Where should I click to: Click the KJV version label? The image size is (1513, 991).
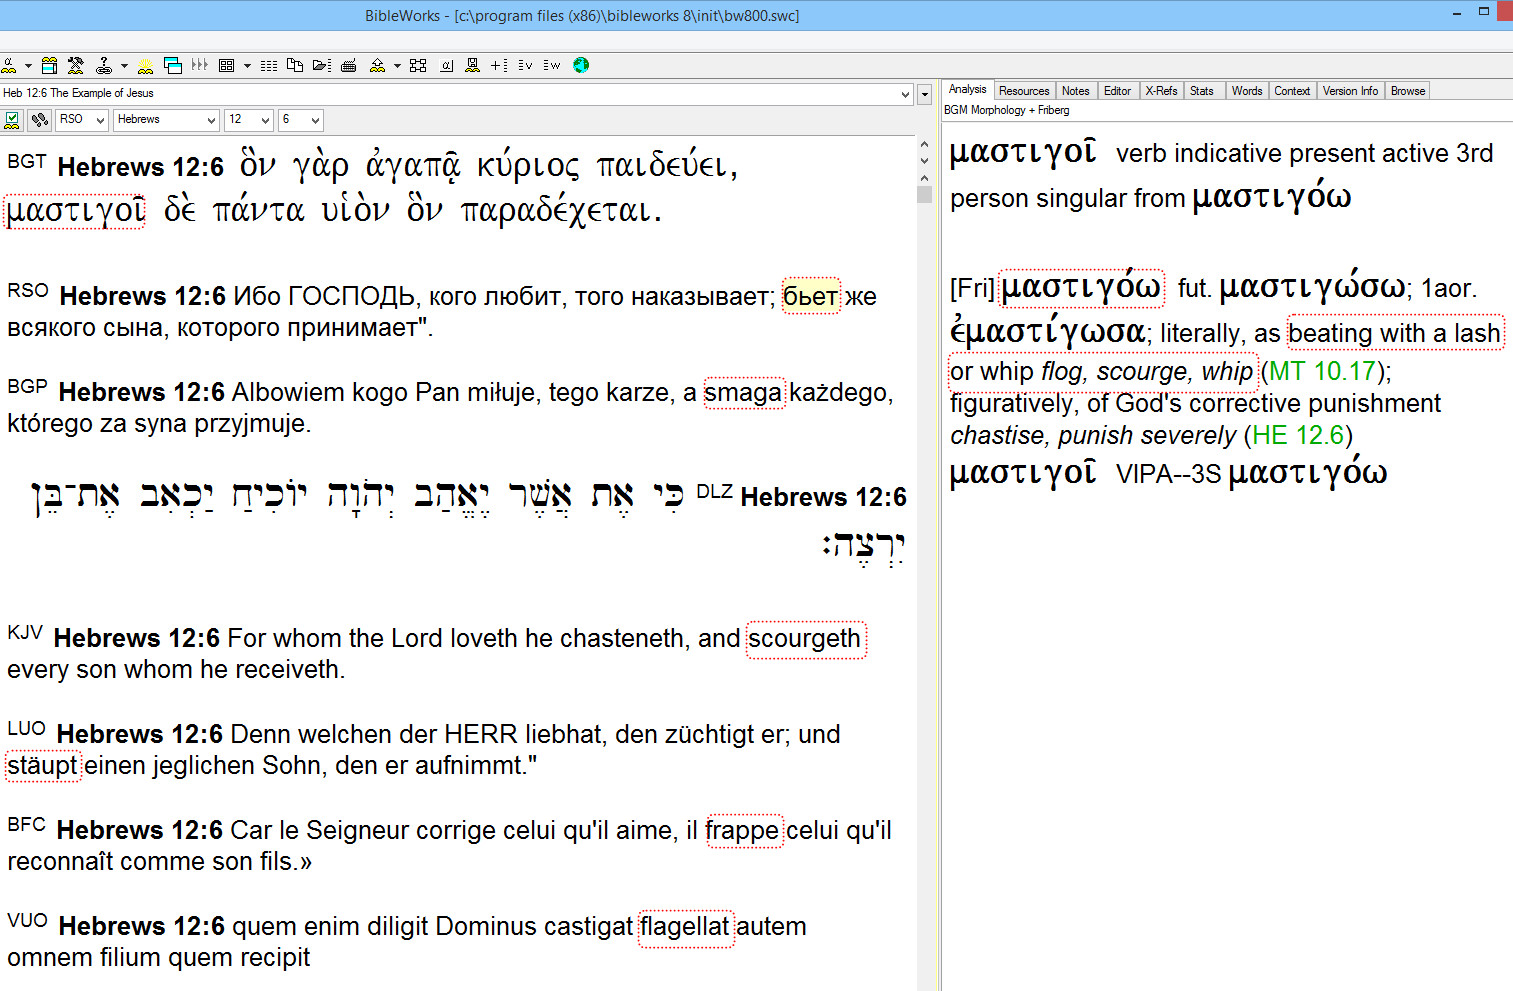(25, 632)
